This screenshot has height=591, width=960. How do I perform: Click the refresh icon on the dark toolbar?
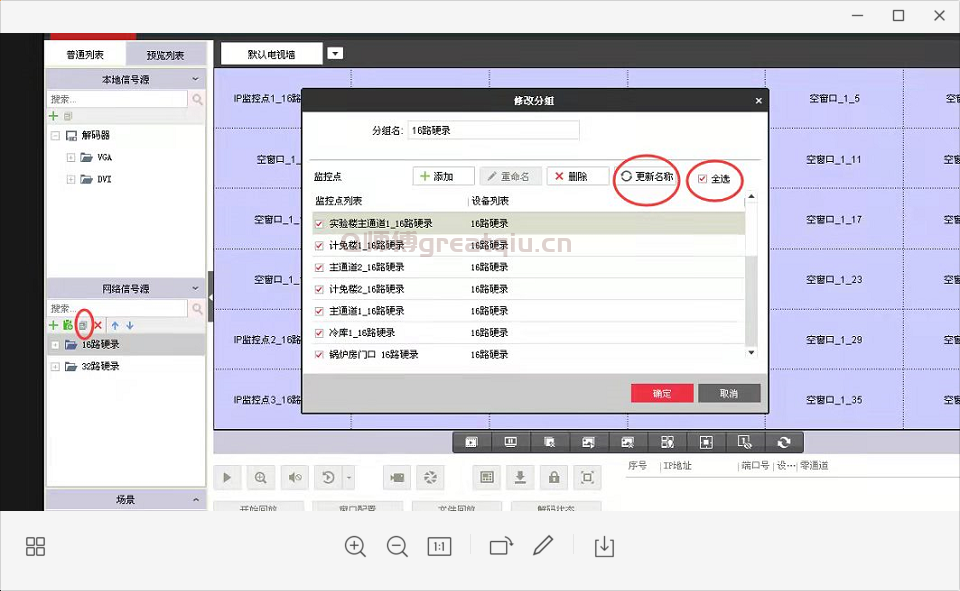coord(784,441)
